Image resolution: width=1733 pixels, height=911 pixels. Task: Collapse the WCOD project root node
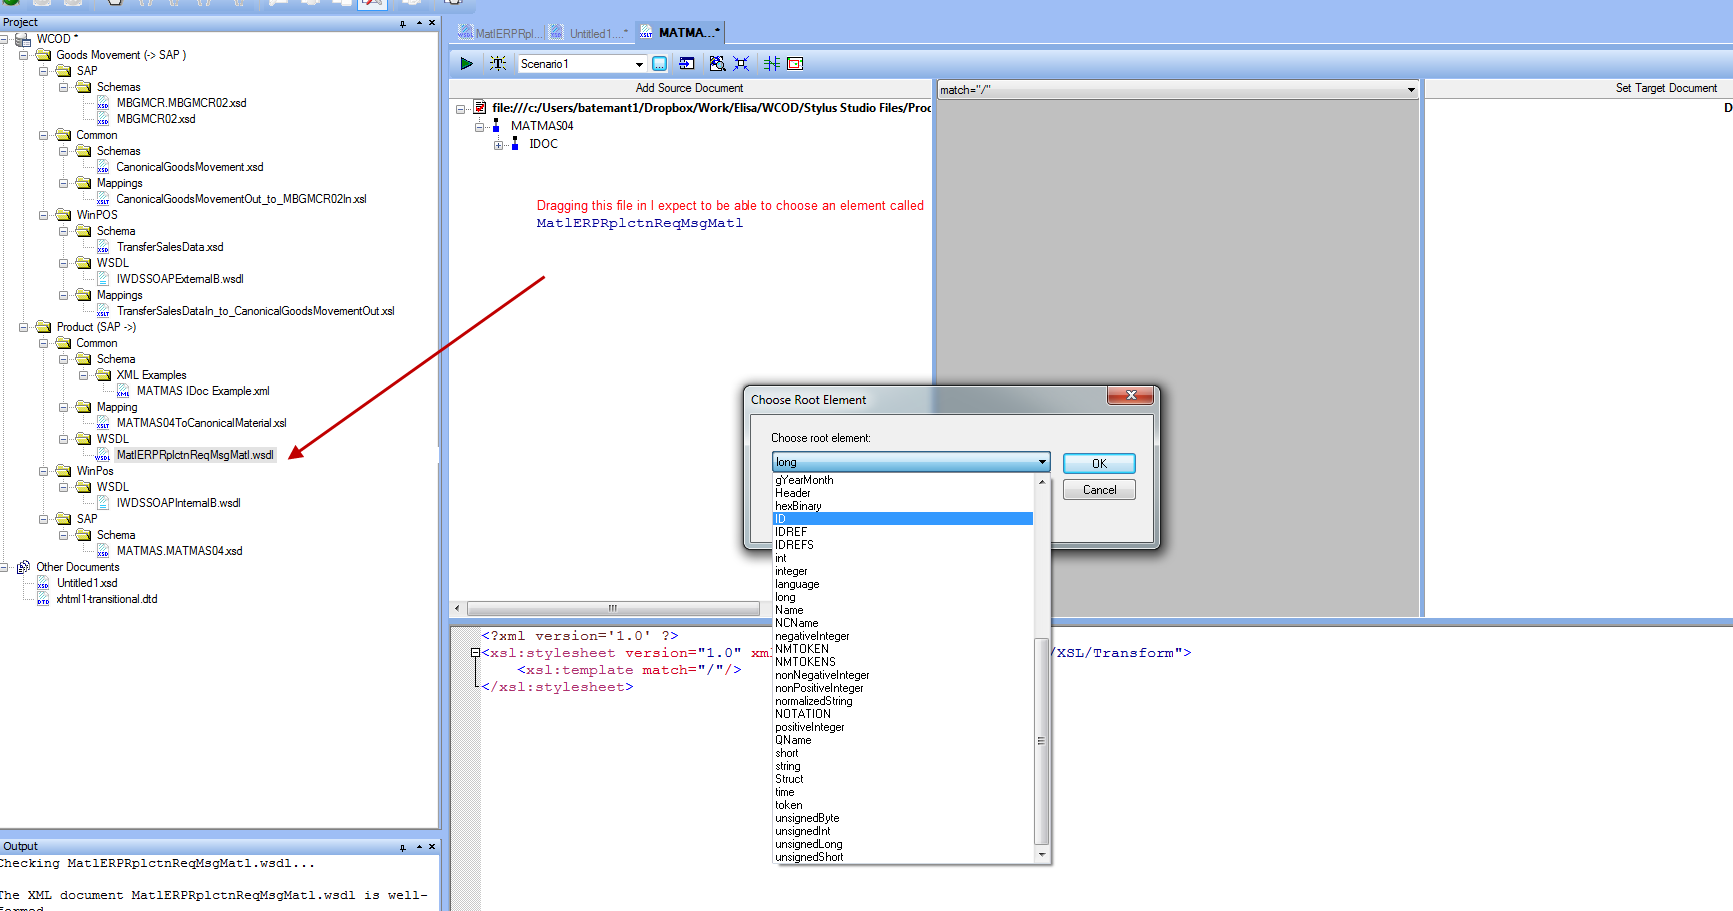4,39
